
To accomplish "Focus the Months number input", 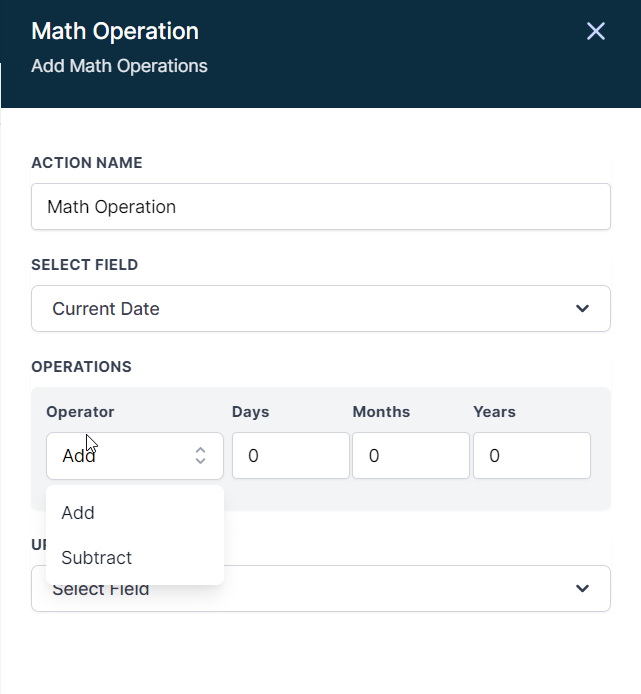I will point(410,456).
